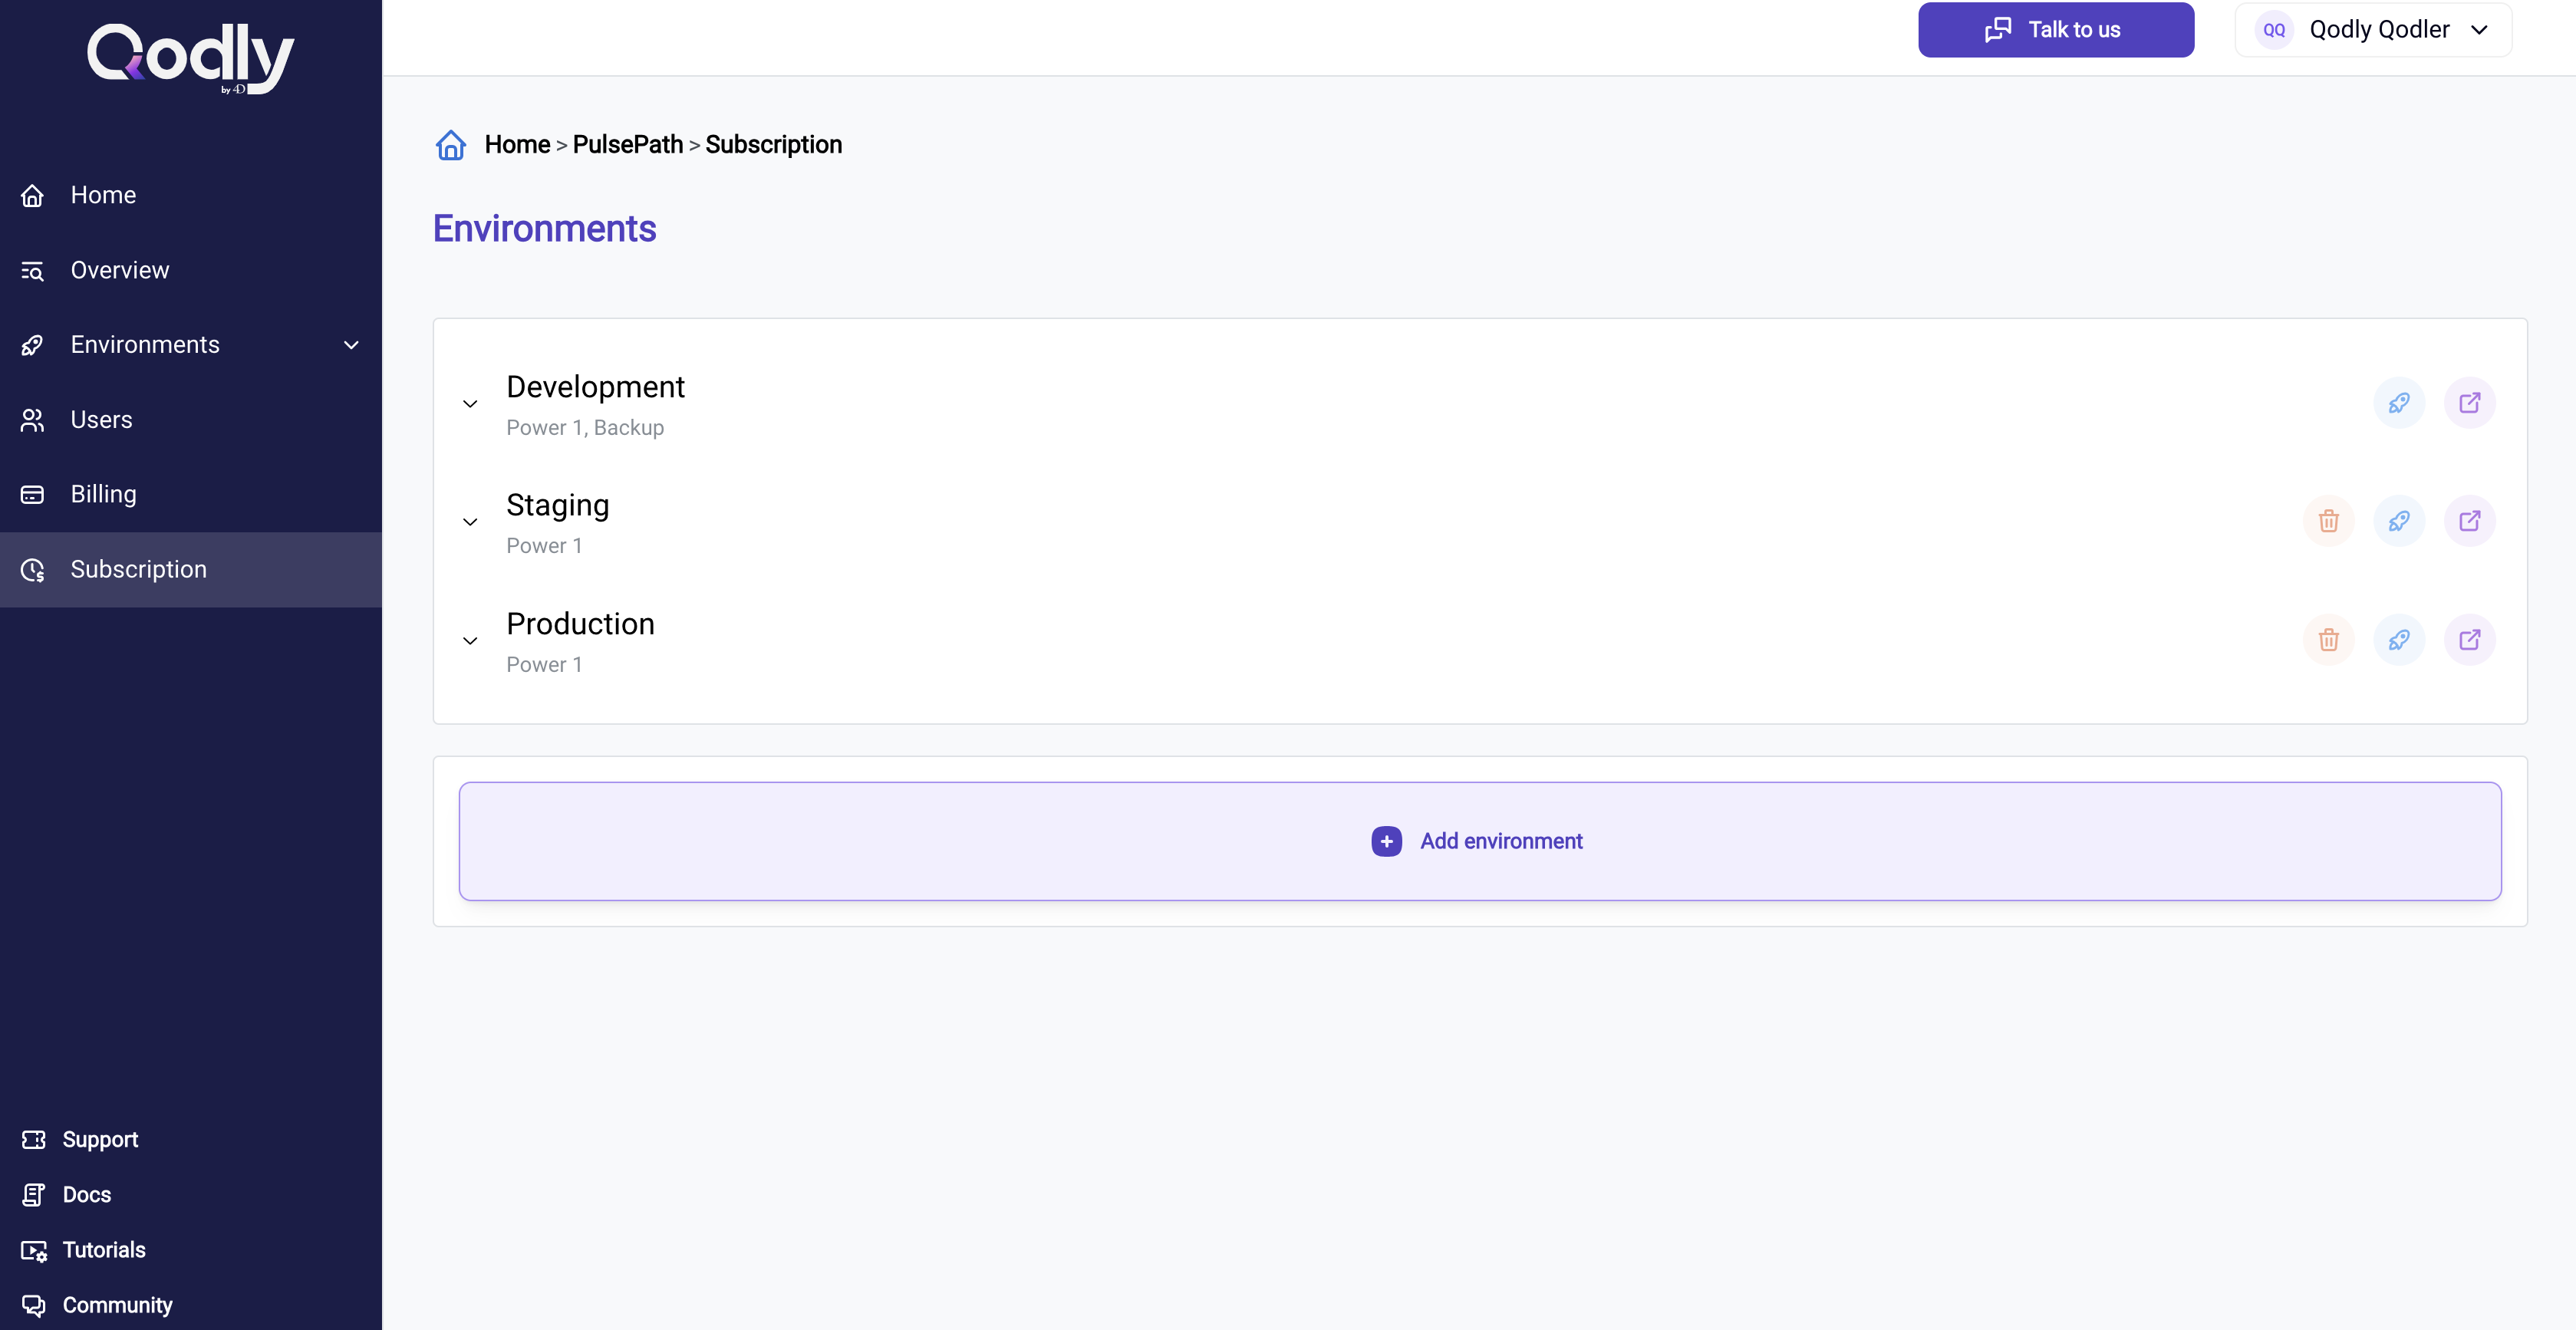Click the Production environment title
The width and height of the screenshot is (2576, 1330).
[x=580, y=625]
